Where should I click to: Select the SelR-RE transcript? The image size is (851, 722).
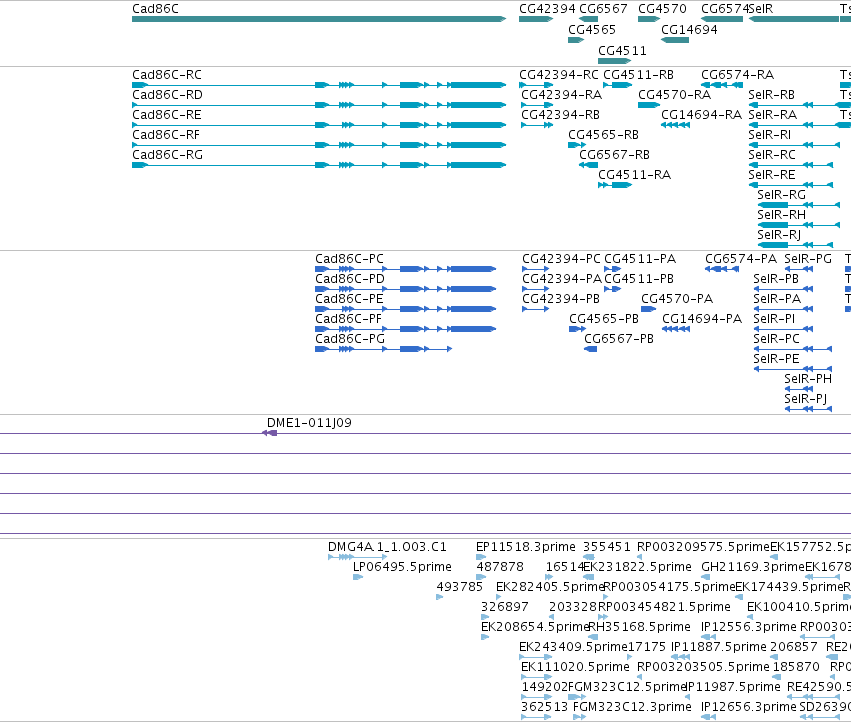pyautogui.click(x=791, y=185)
